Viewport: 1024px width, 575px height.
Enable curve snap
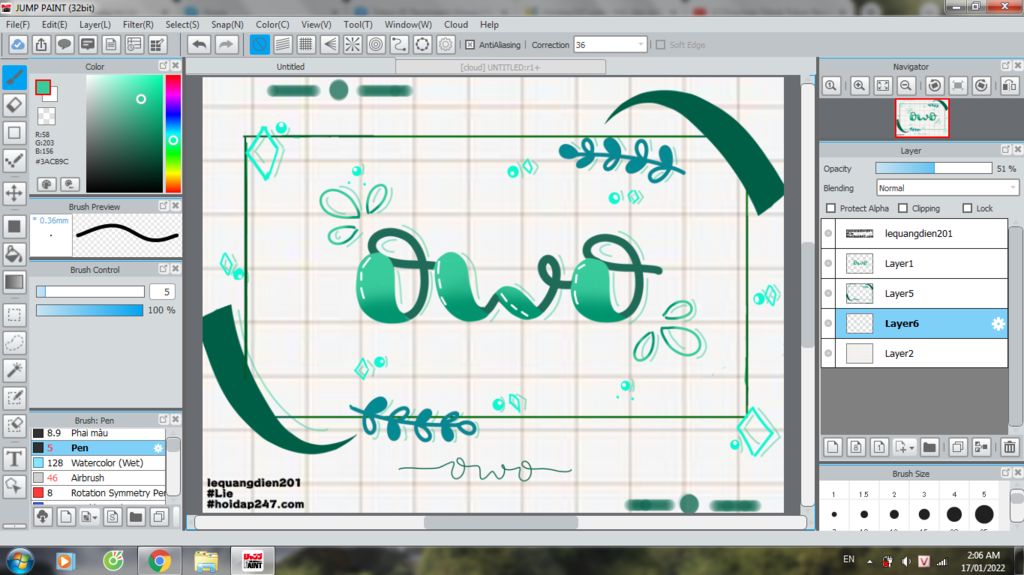399,44
